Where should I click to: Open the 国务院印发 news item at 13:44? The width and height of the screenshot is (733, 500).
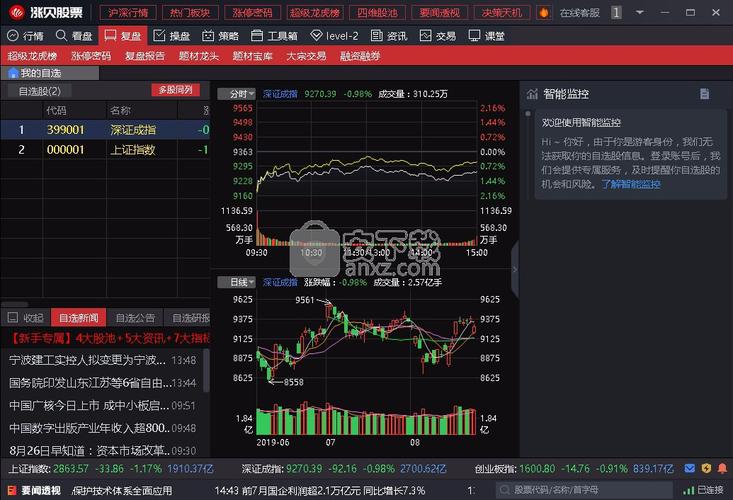pyautogui.click(x=103, y=383)
